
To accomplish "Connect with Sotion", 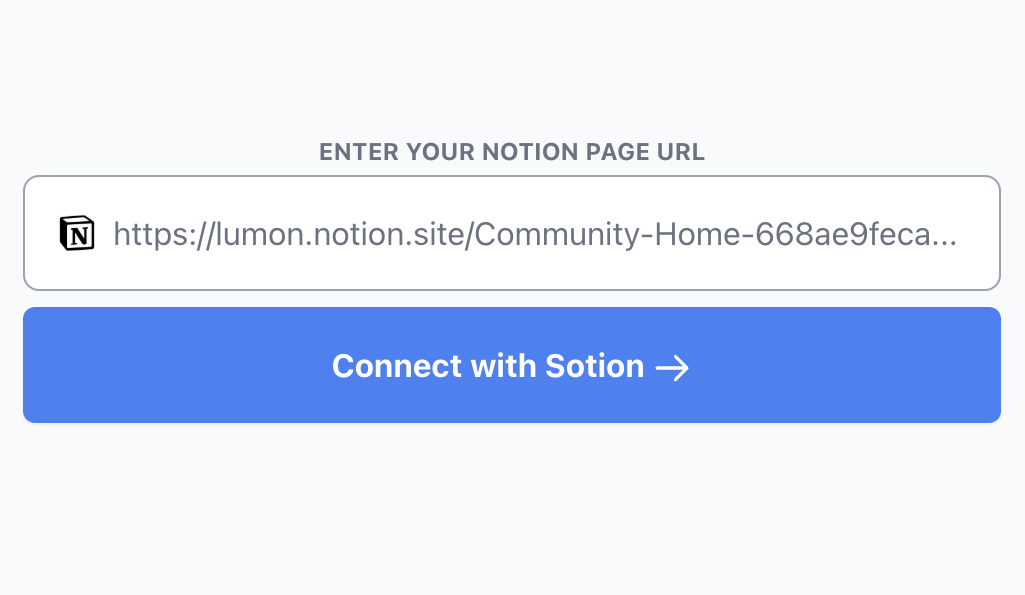I will tap(512, 365).
